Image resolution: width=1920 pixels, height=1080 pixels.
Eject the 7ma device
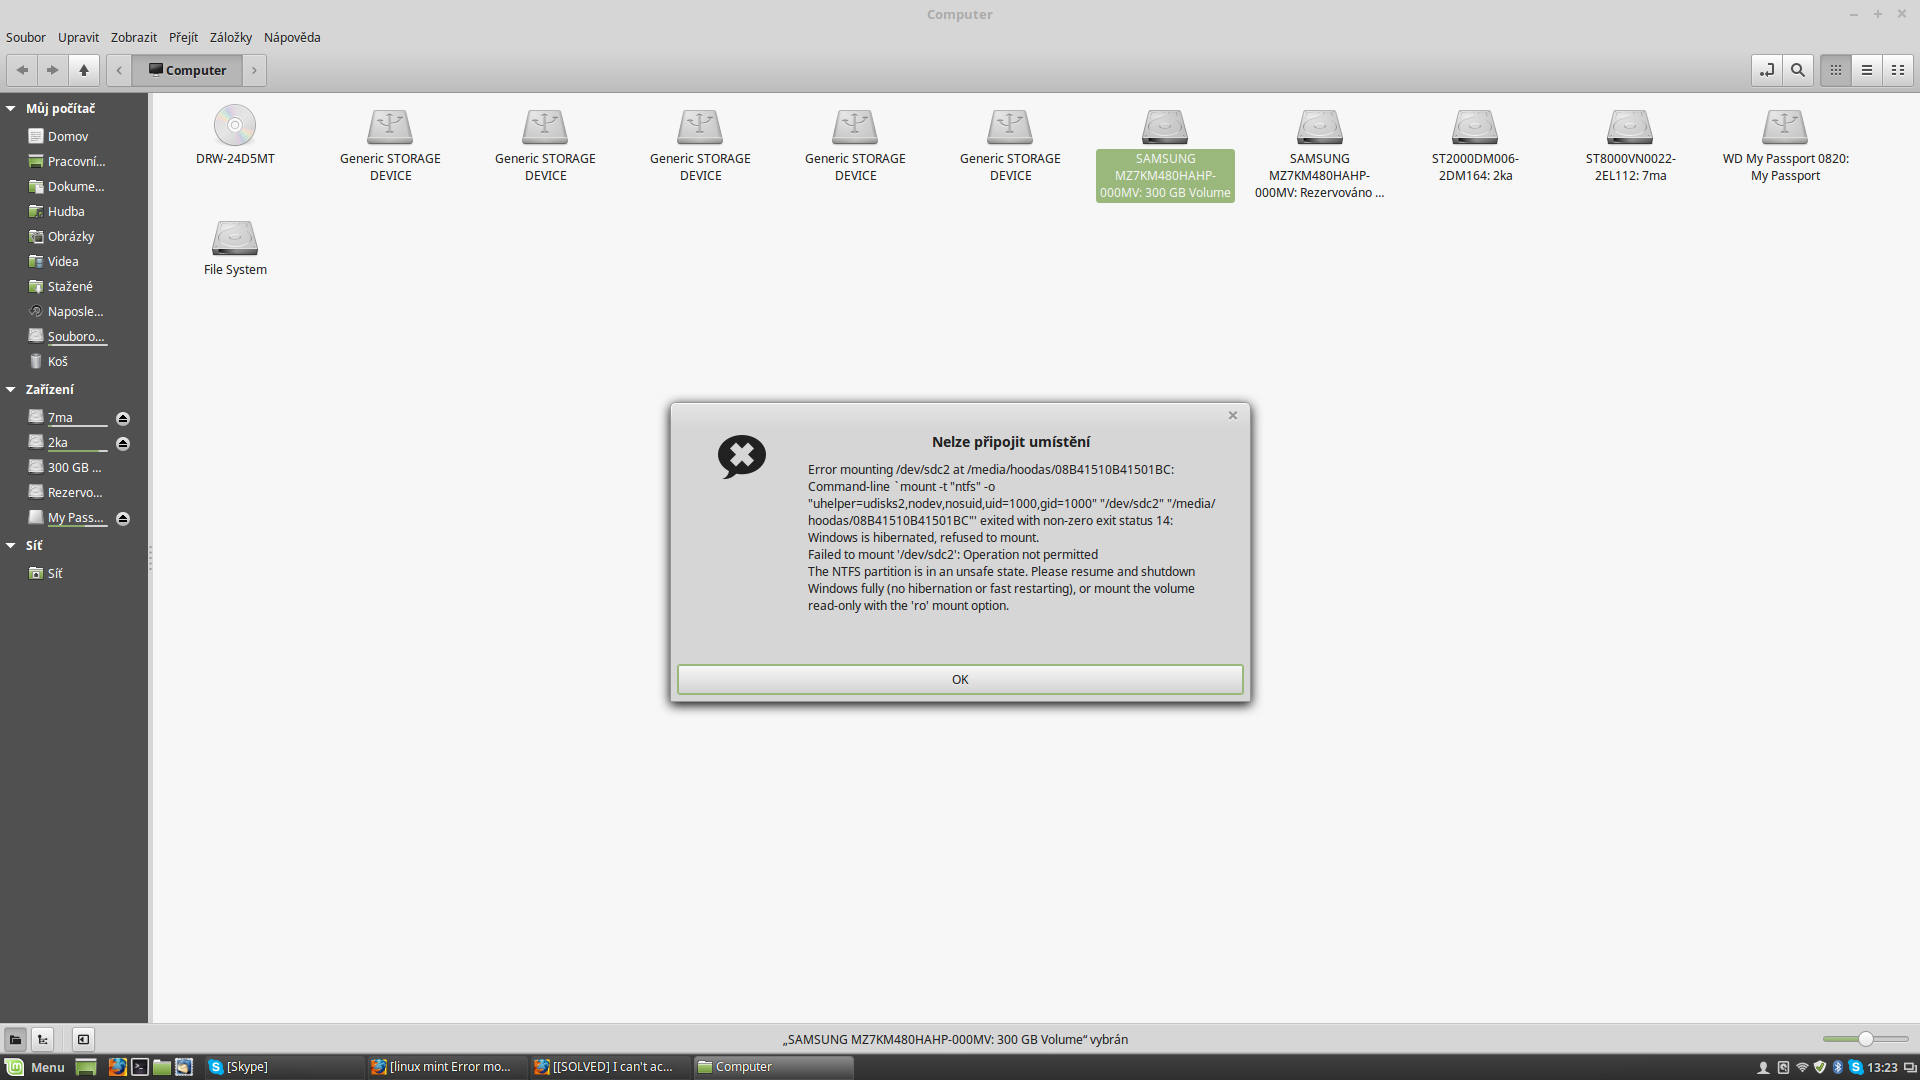click(x=123, y=418)
